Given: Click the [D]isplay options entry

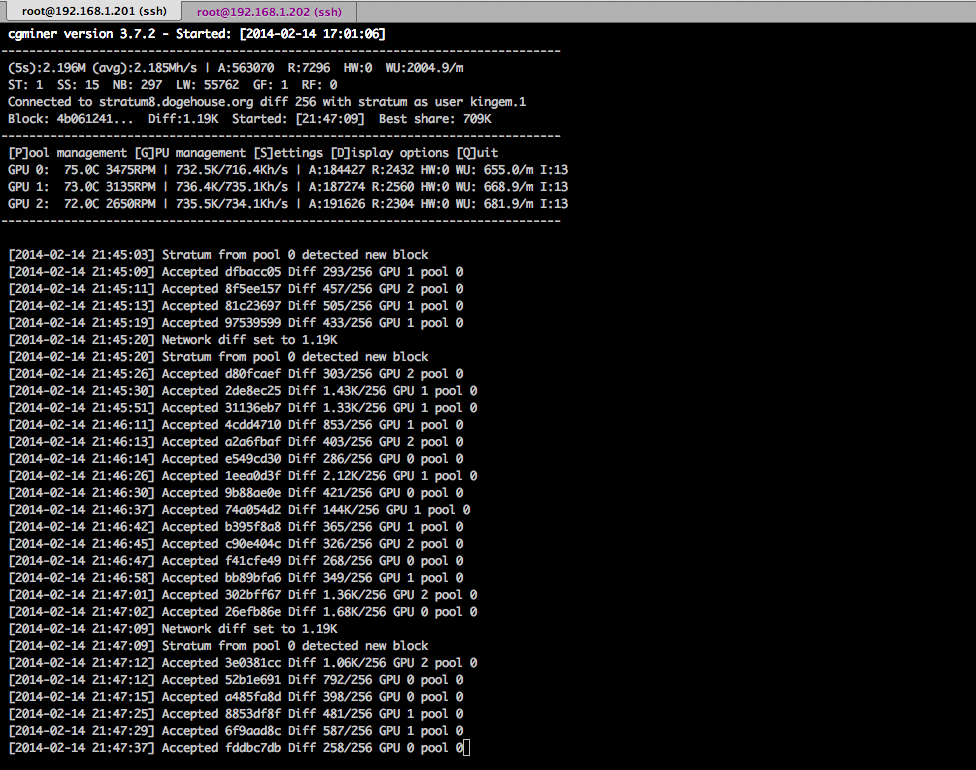Looking at the screenshot, I should tap(390, 153).
